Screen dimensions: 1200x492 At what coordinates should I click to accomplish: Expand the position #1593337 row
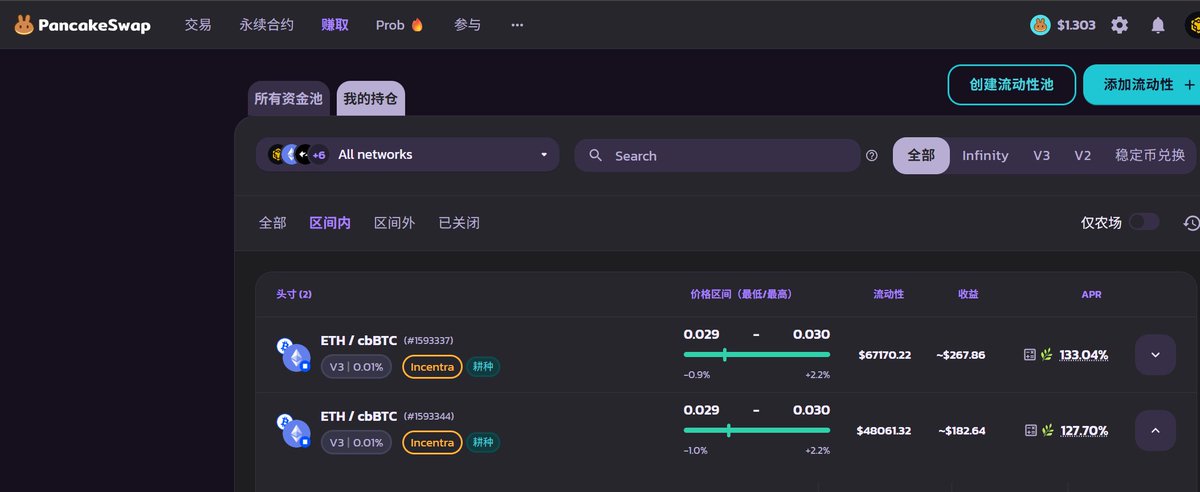pos(1155,355)
